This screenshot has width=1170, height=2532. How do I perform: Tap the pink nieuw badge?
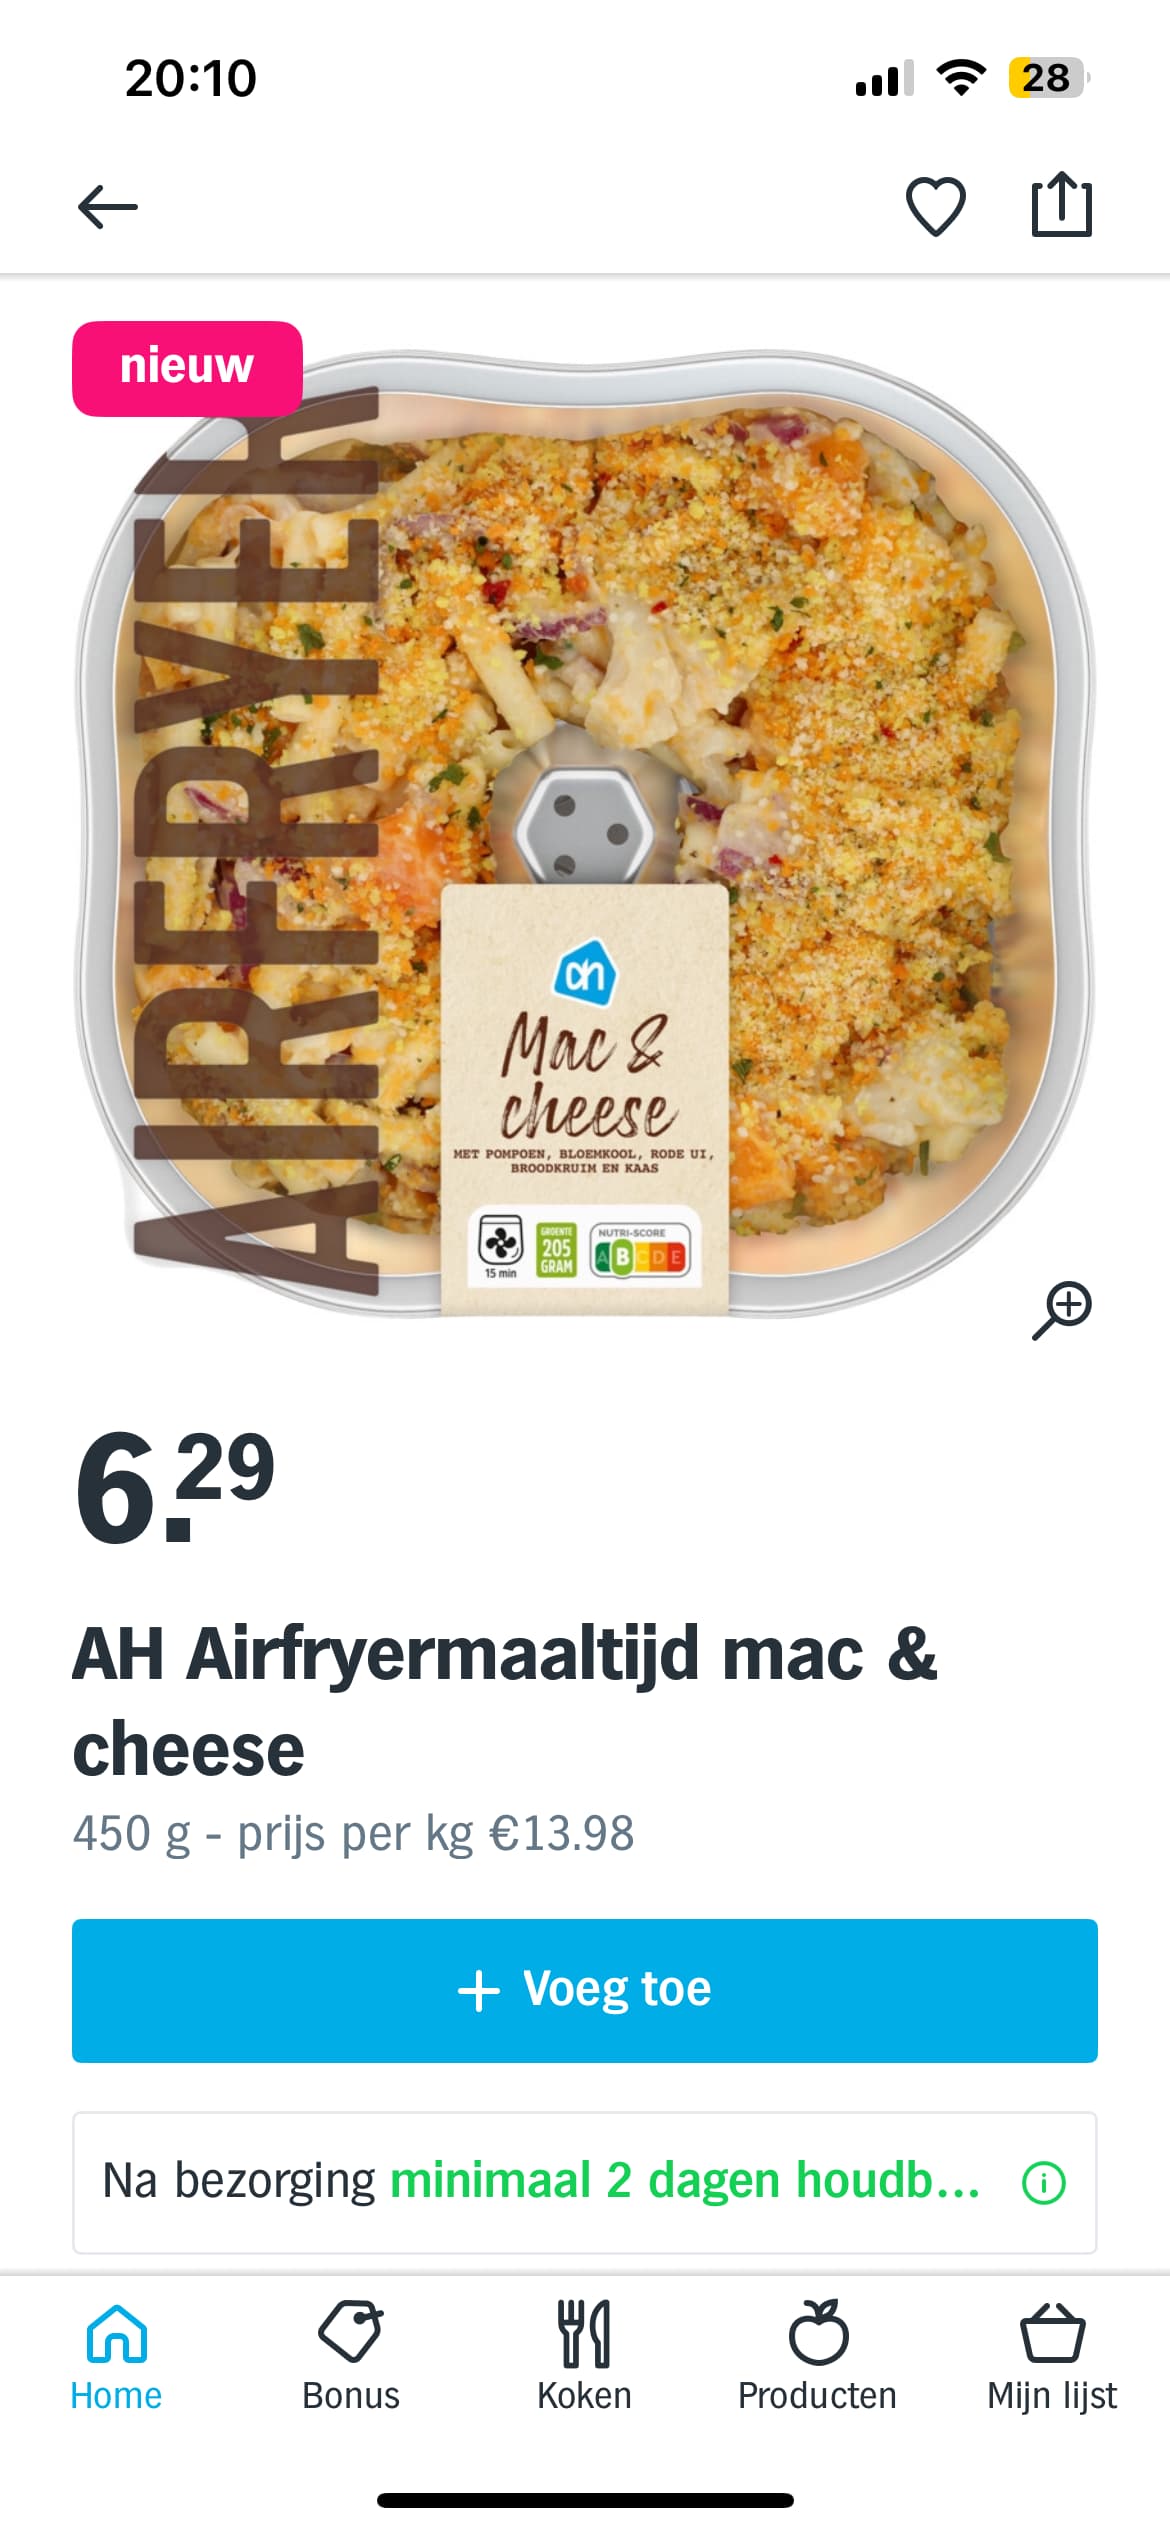pos(187,368)
